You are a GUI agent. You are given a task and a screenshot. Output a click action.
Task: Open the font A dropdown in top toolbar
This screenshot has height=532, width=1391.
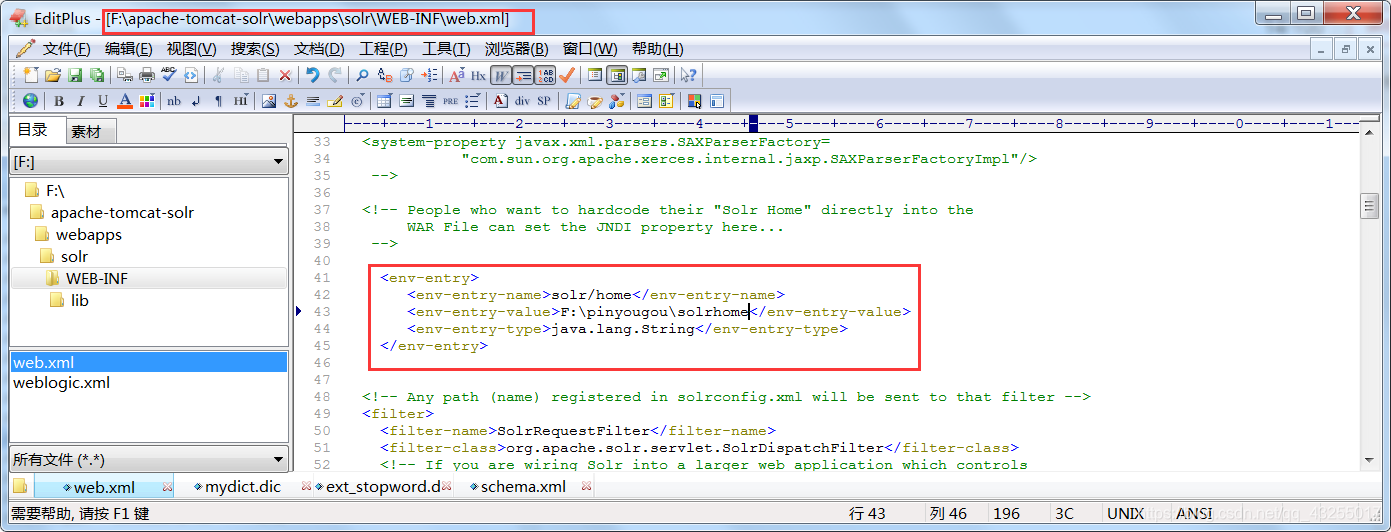coord(457,75)
